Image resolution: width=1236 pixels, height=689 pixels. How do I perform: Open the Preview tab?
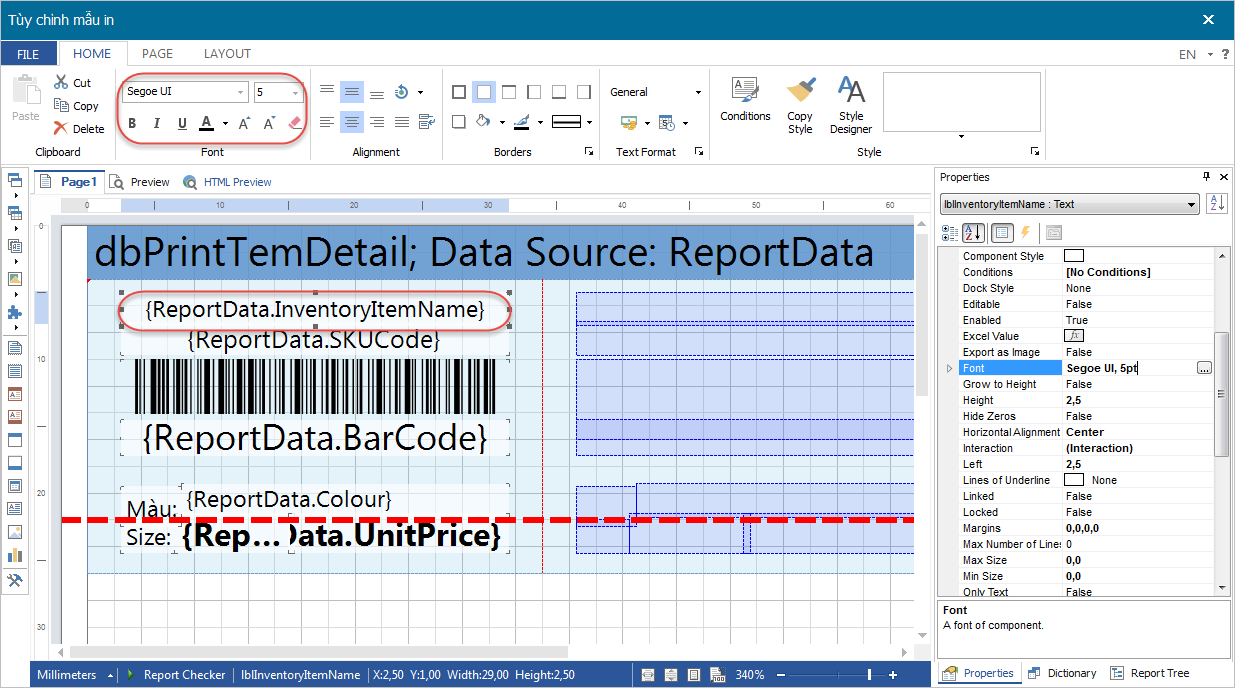139,182
